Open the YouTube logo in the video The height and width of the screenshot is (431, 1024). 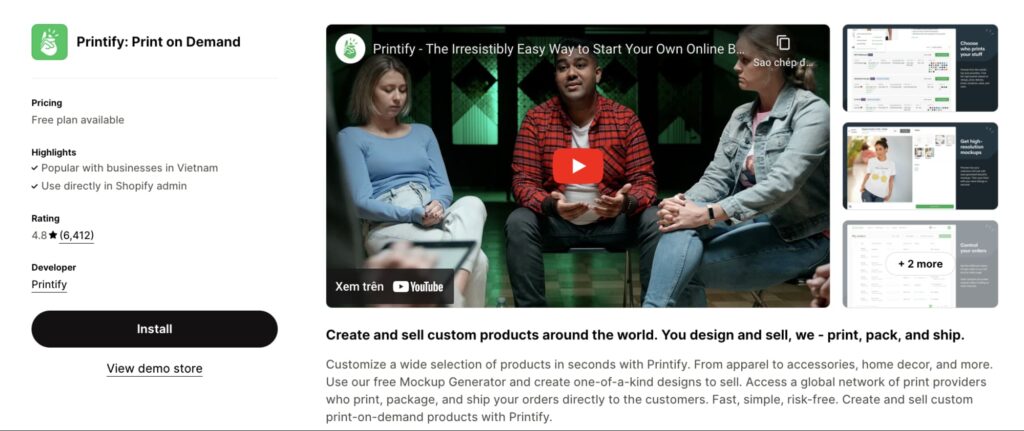click(x=418, y=287)
